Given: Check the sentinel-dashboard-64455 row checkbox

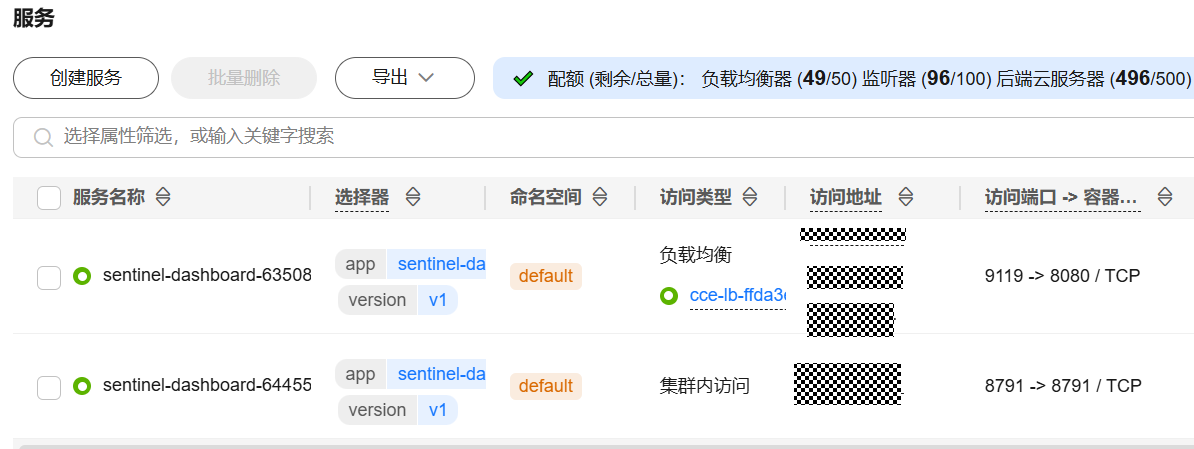Looking at the screenshot, I should (49, 387).
